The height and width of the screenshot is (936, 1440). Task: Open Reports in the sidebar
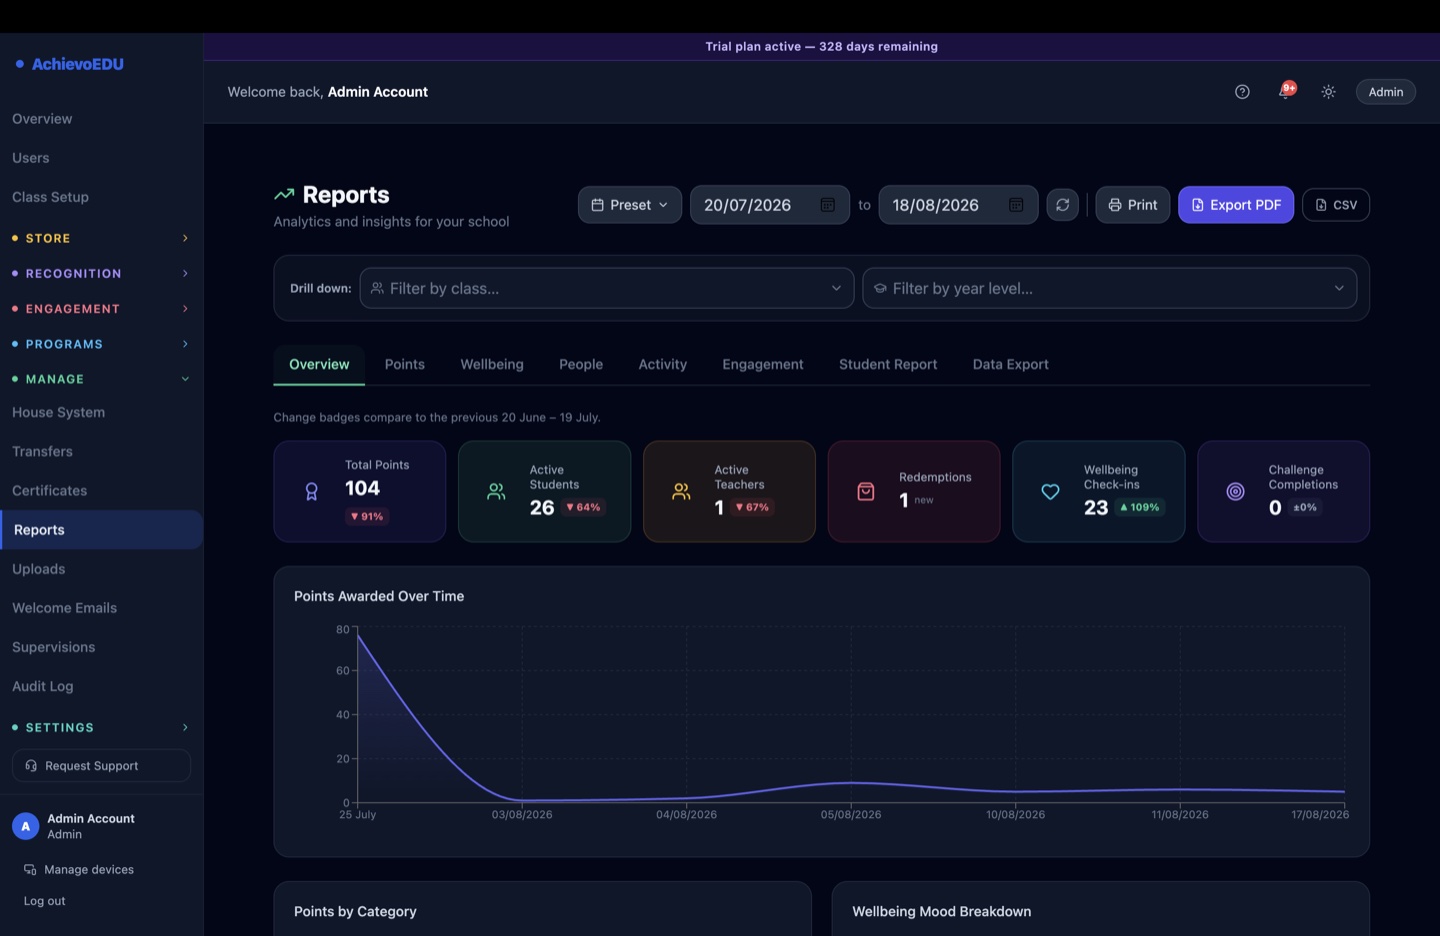coord(101,530)
